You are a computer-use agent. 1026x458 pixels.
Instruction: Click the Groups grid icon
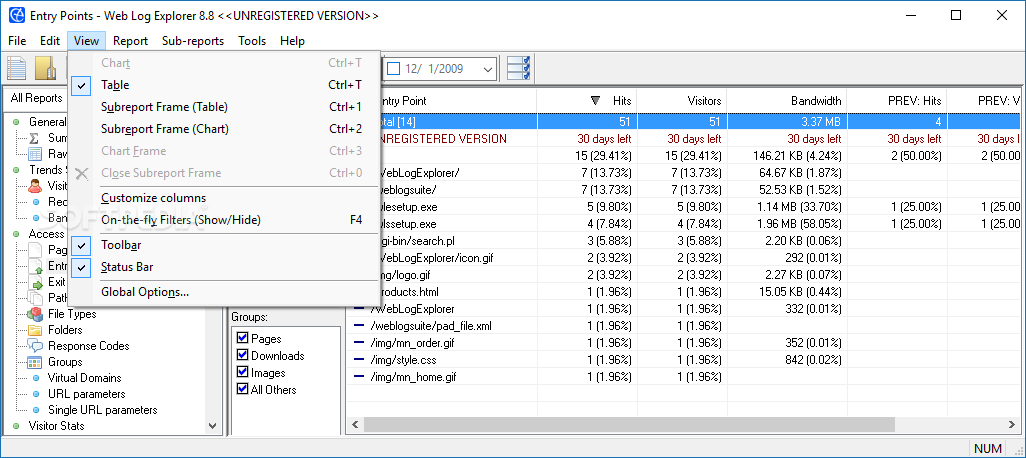35,362
